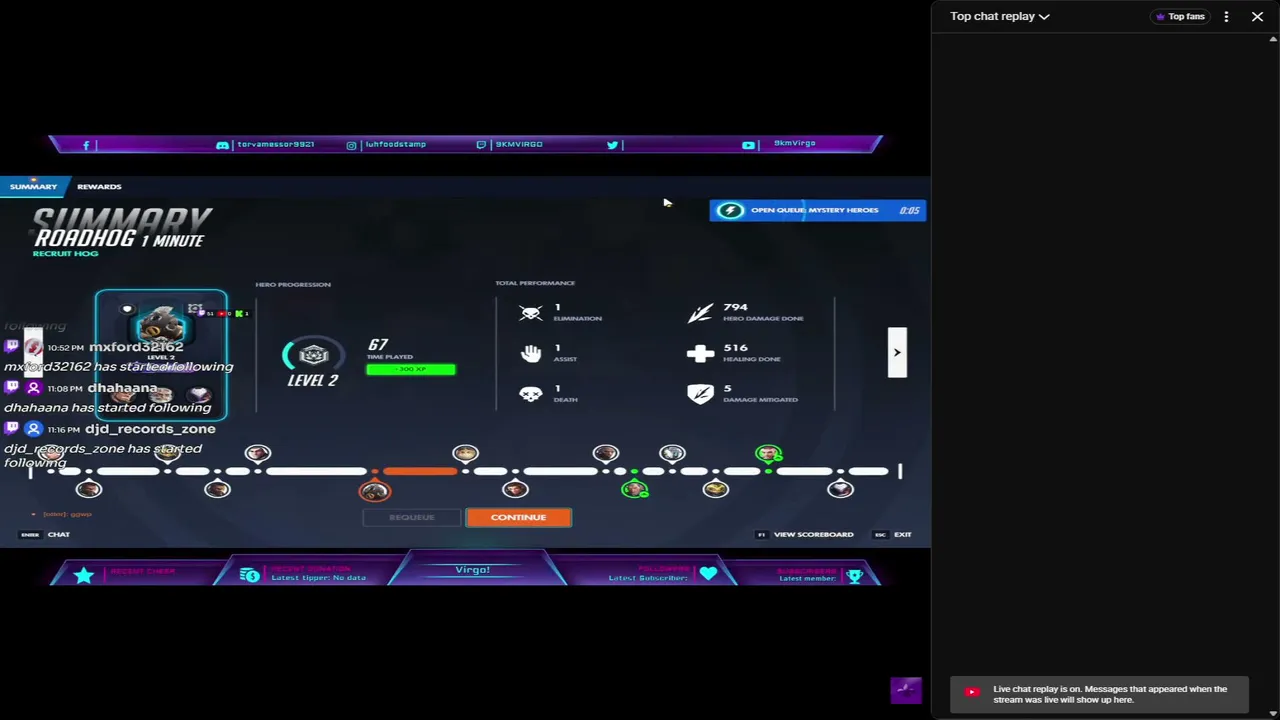Click the channel watermark thumbnail
Viewport: 1280px width, 720px height.
pyautogui.click(x=906, y=691)
